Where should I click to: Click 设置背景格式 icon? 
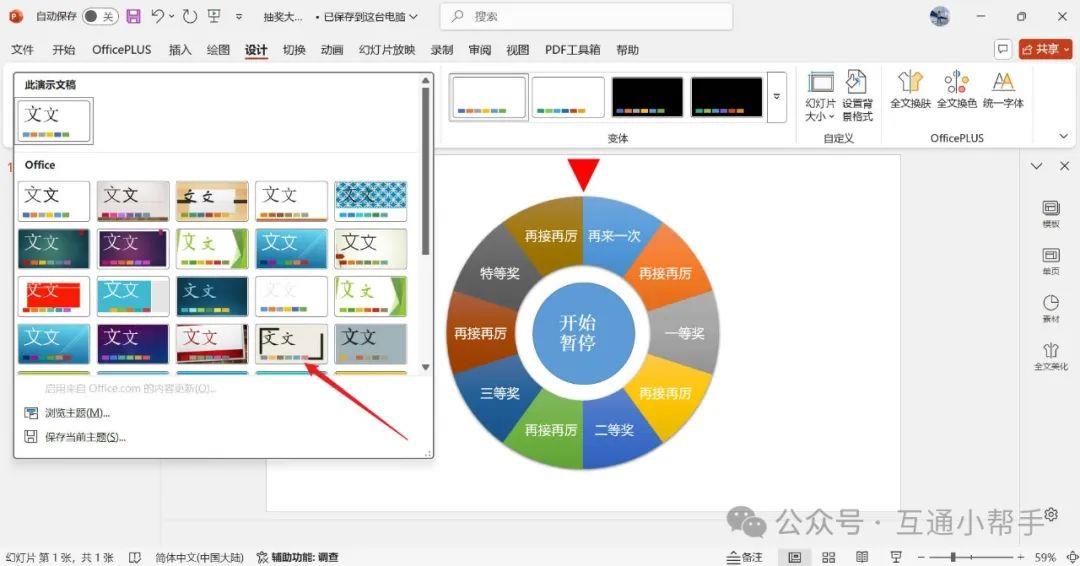click(x=857, y=96)
